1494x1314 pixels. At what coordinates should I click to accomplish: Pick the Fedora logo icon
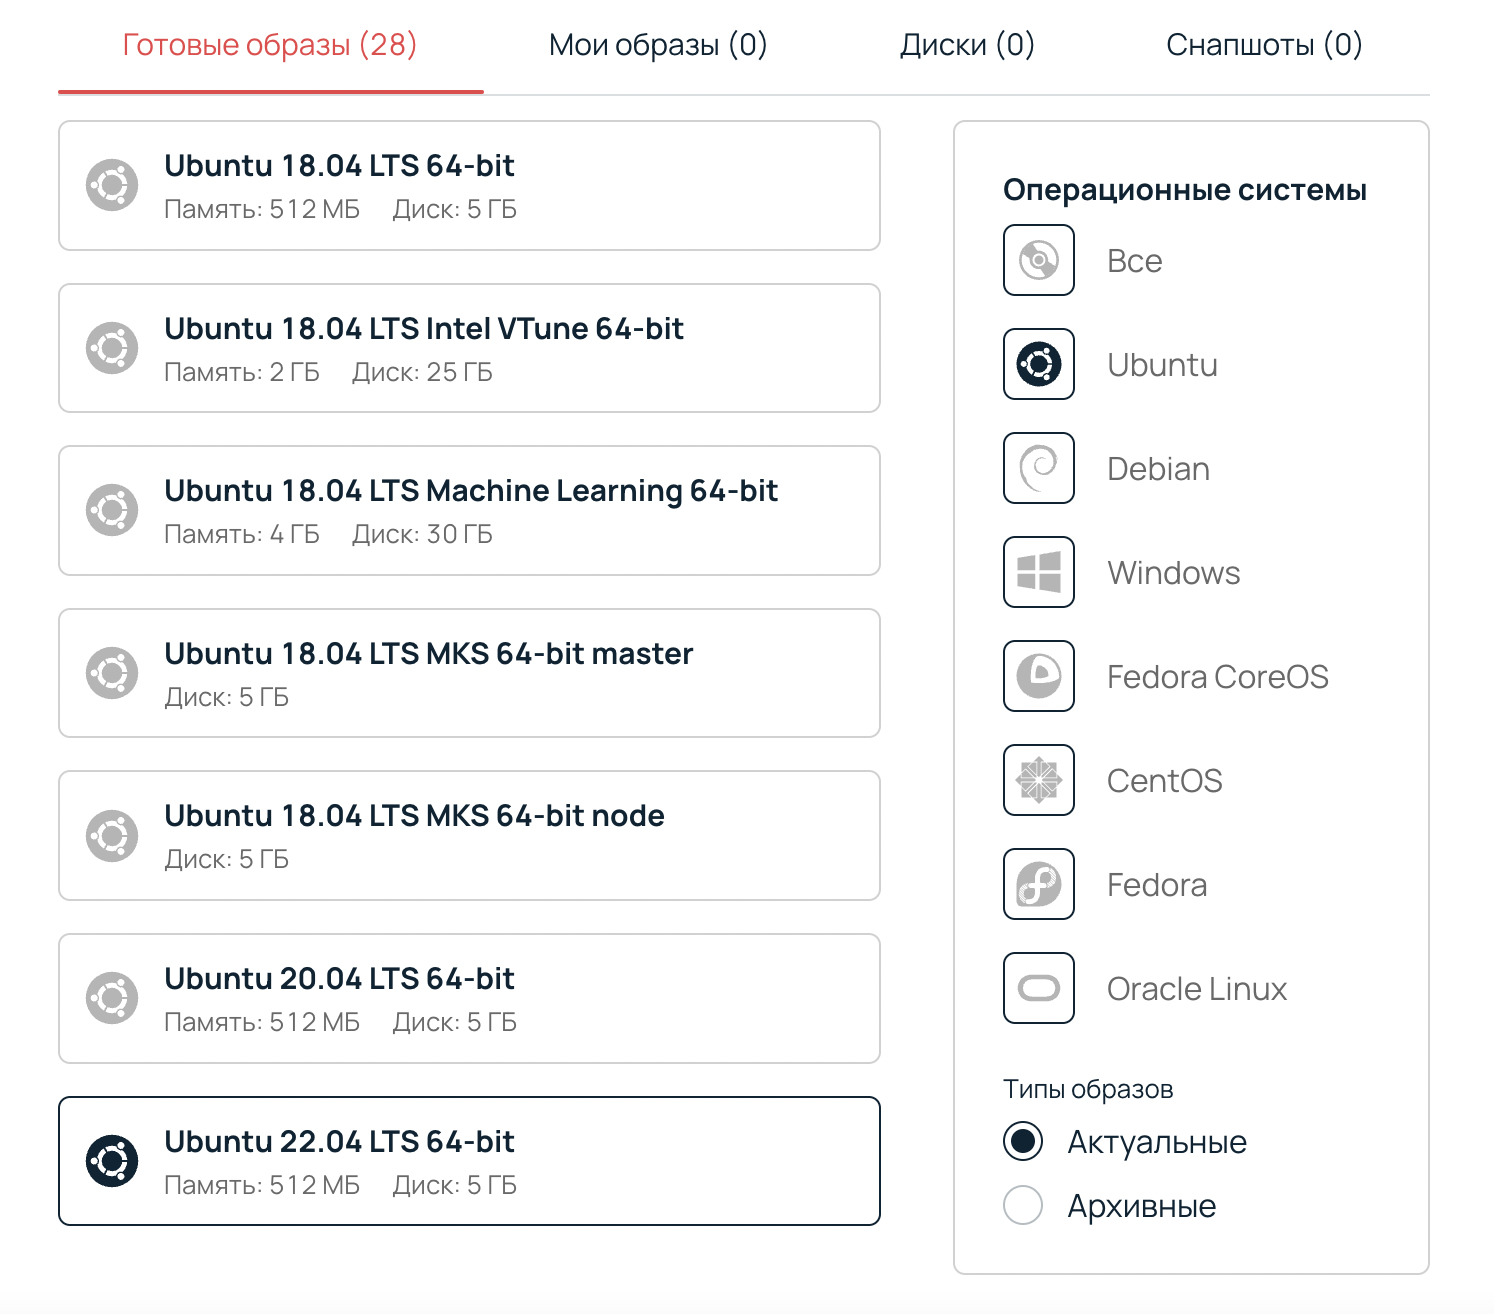pyautogui.click(x=1039, y=884)
